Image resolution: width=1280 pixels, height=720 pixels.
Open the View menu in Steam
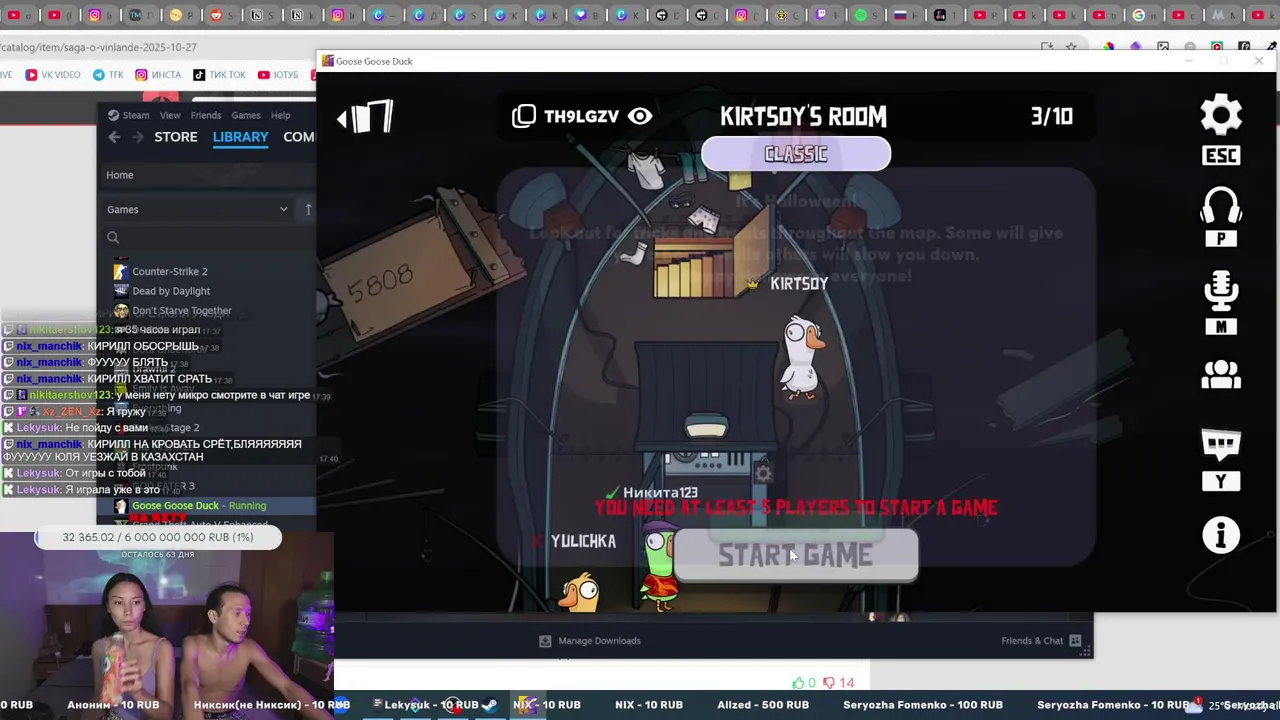tap(170, 115)
